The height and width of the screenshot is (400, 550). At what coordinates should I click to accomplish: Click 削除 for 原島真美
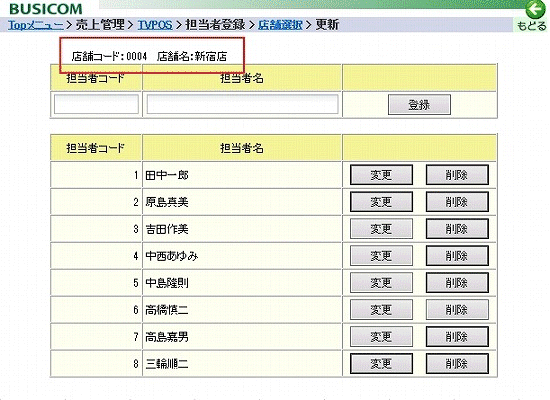457,202
